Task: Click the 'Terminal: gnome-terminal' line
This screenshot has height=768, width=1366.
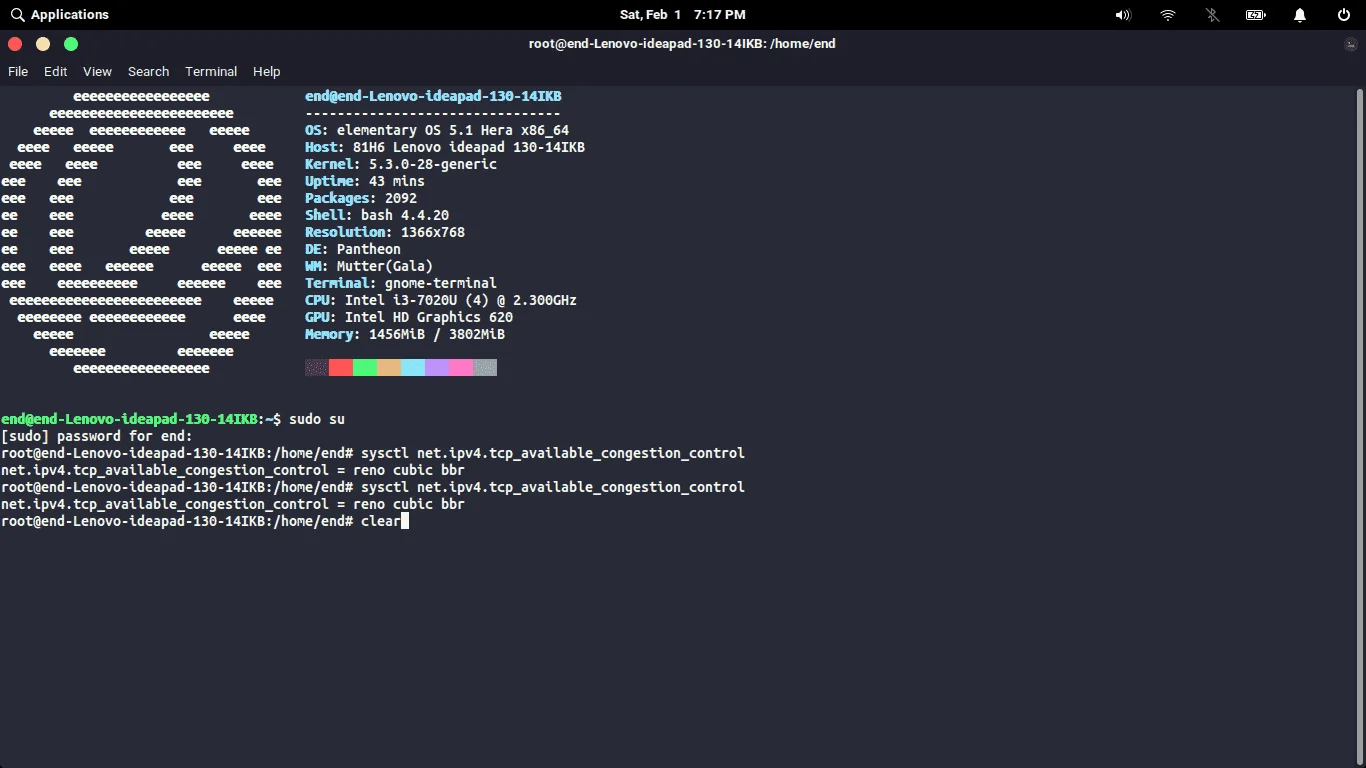Action: pyautogui.click(x=401, y=283)
